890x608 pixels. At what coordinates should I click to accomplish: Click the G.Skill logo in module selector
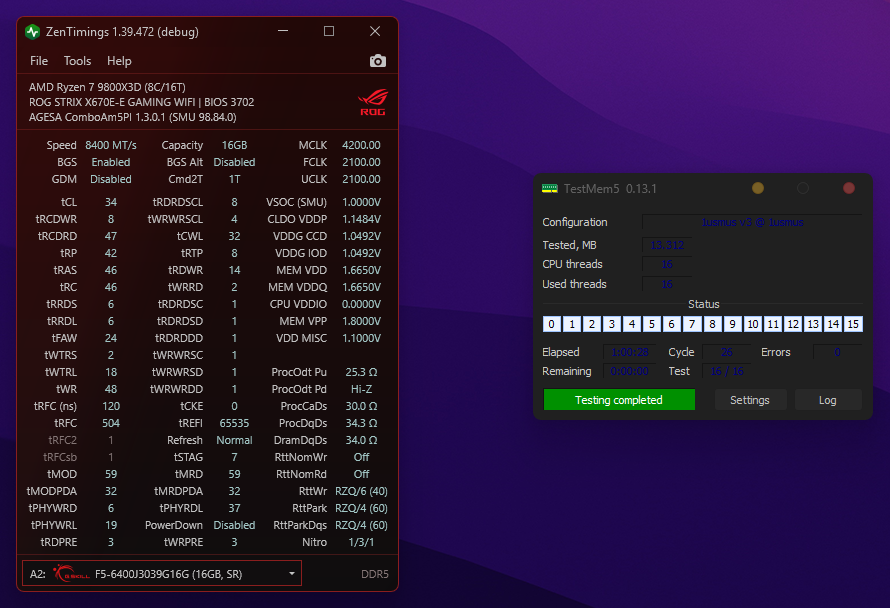click(x=72, y=573)
